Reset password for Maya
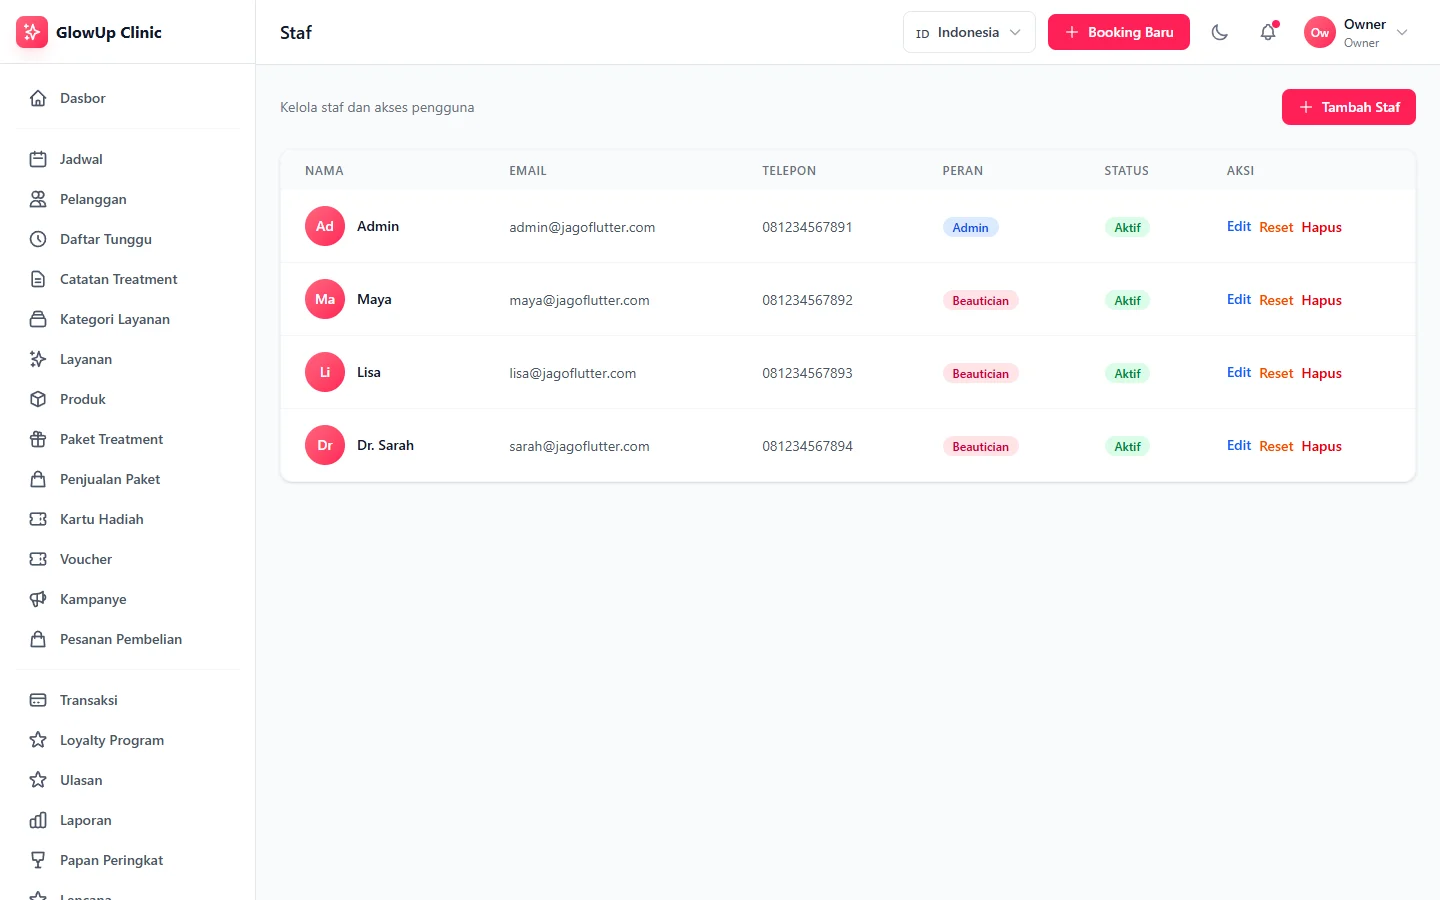The width and height of the screenshot is (1440, 900). click(1276, 300)
